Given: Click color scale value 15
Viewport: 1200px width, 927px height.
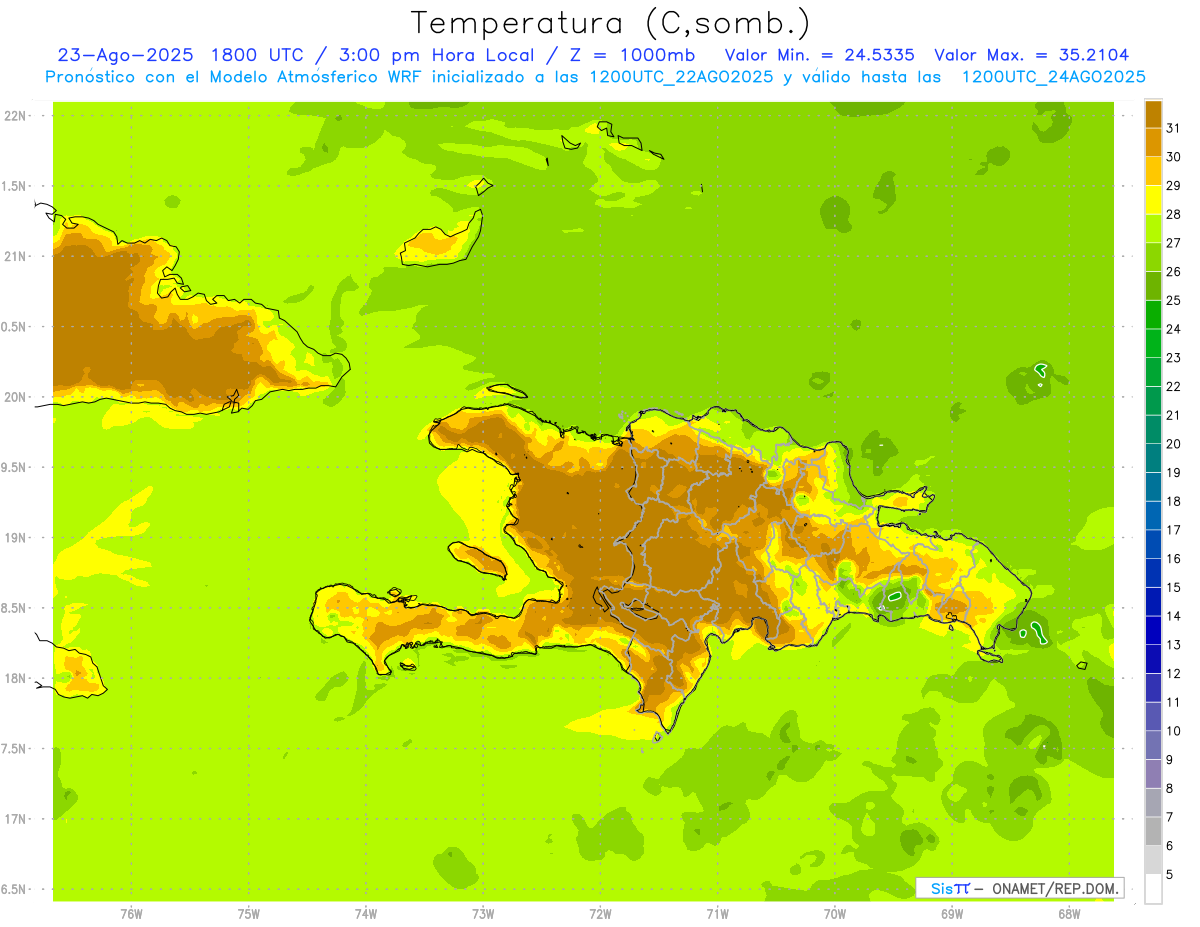Looking at the screenshot, I should point(1173,587).
